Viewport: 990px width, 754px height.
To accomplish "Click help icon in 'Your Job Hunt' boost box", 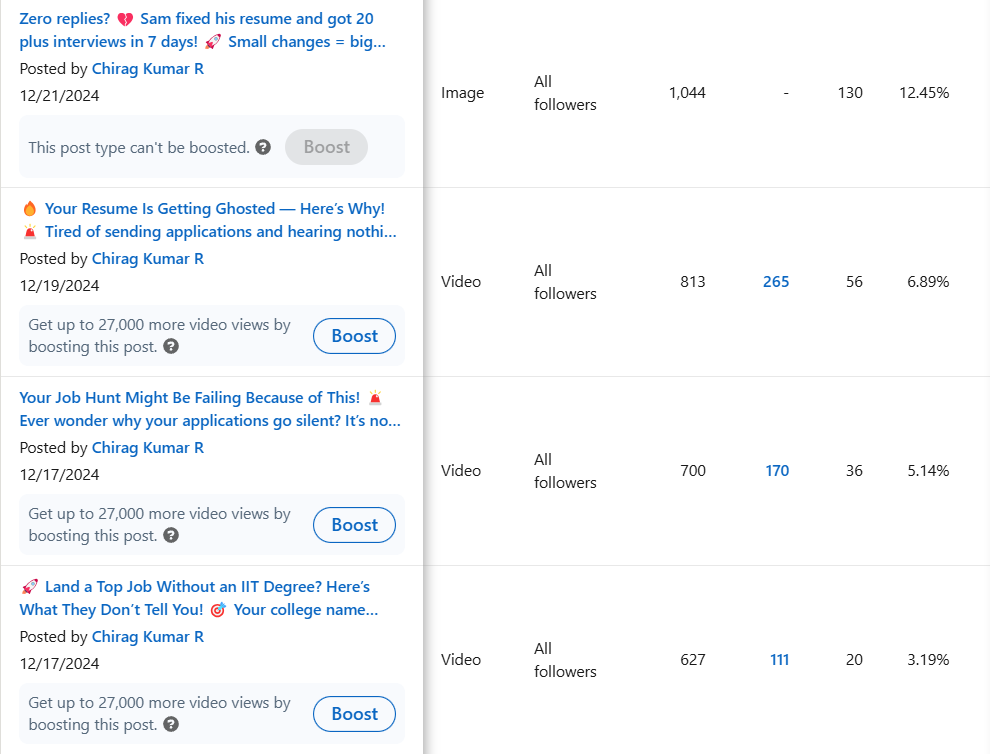I will 171,535.
